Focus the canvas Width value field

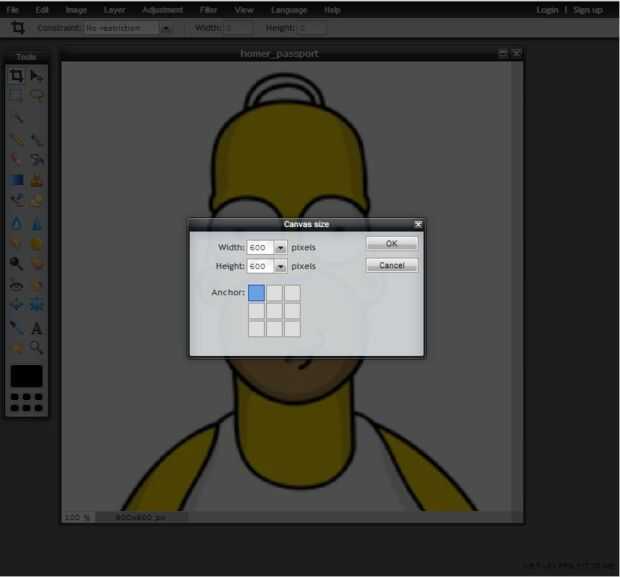[261, 248]
